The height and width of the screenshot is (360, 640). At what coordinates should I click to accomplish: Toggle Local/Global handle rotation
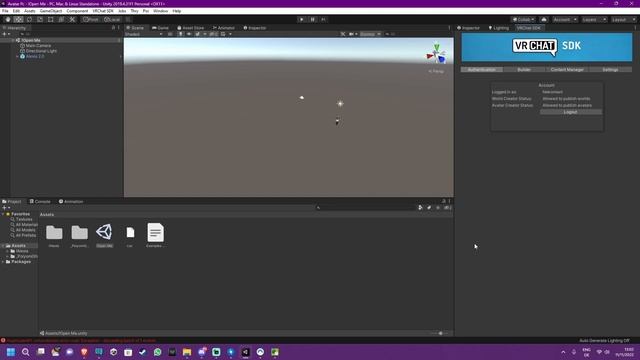pos(112,19)
